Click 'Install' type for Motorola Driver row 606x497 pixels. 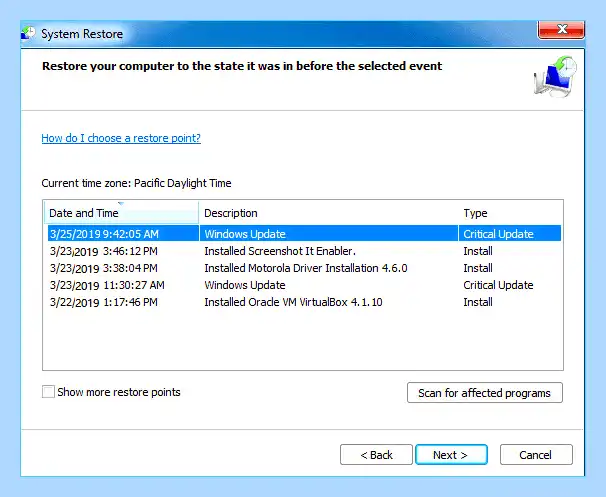pos(478,268)
